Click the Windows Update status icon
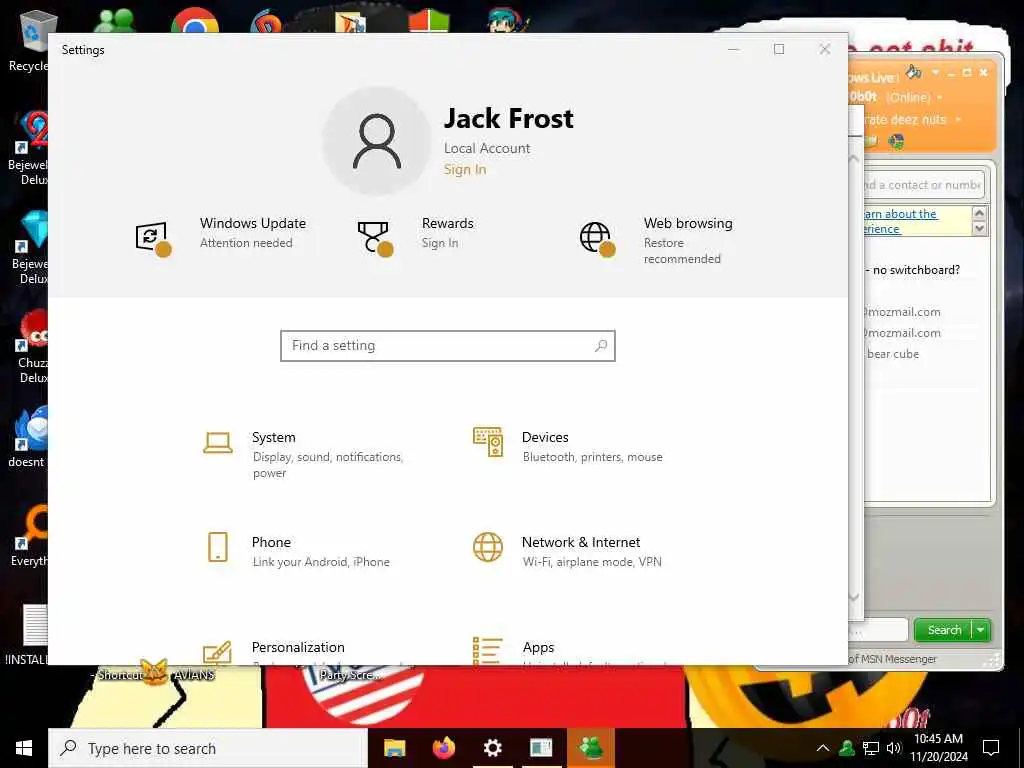Screen dimensions: 1024x768 tap(153, 238)
